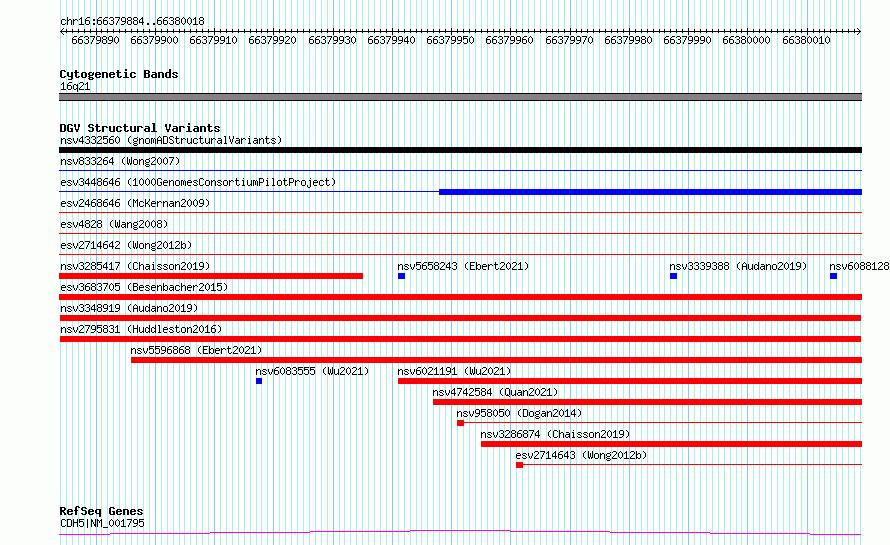This screenshot has height=545, width=890.
Task: Select the RefSeq Genes track title
Action: (101, 511)
